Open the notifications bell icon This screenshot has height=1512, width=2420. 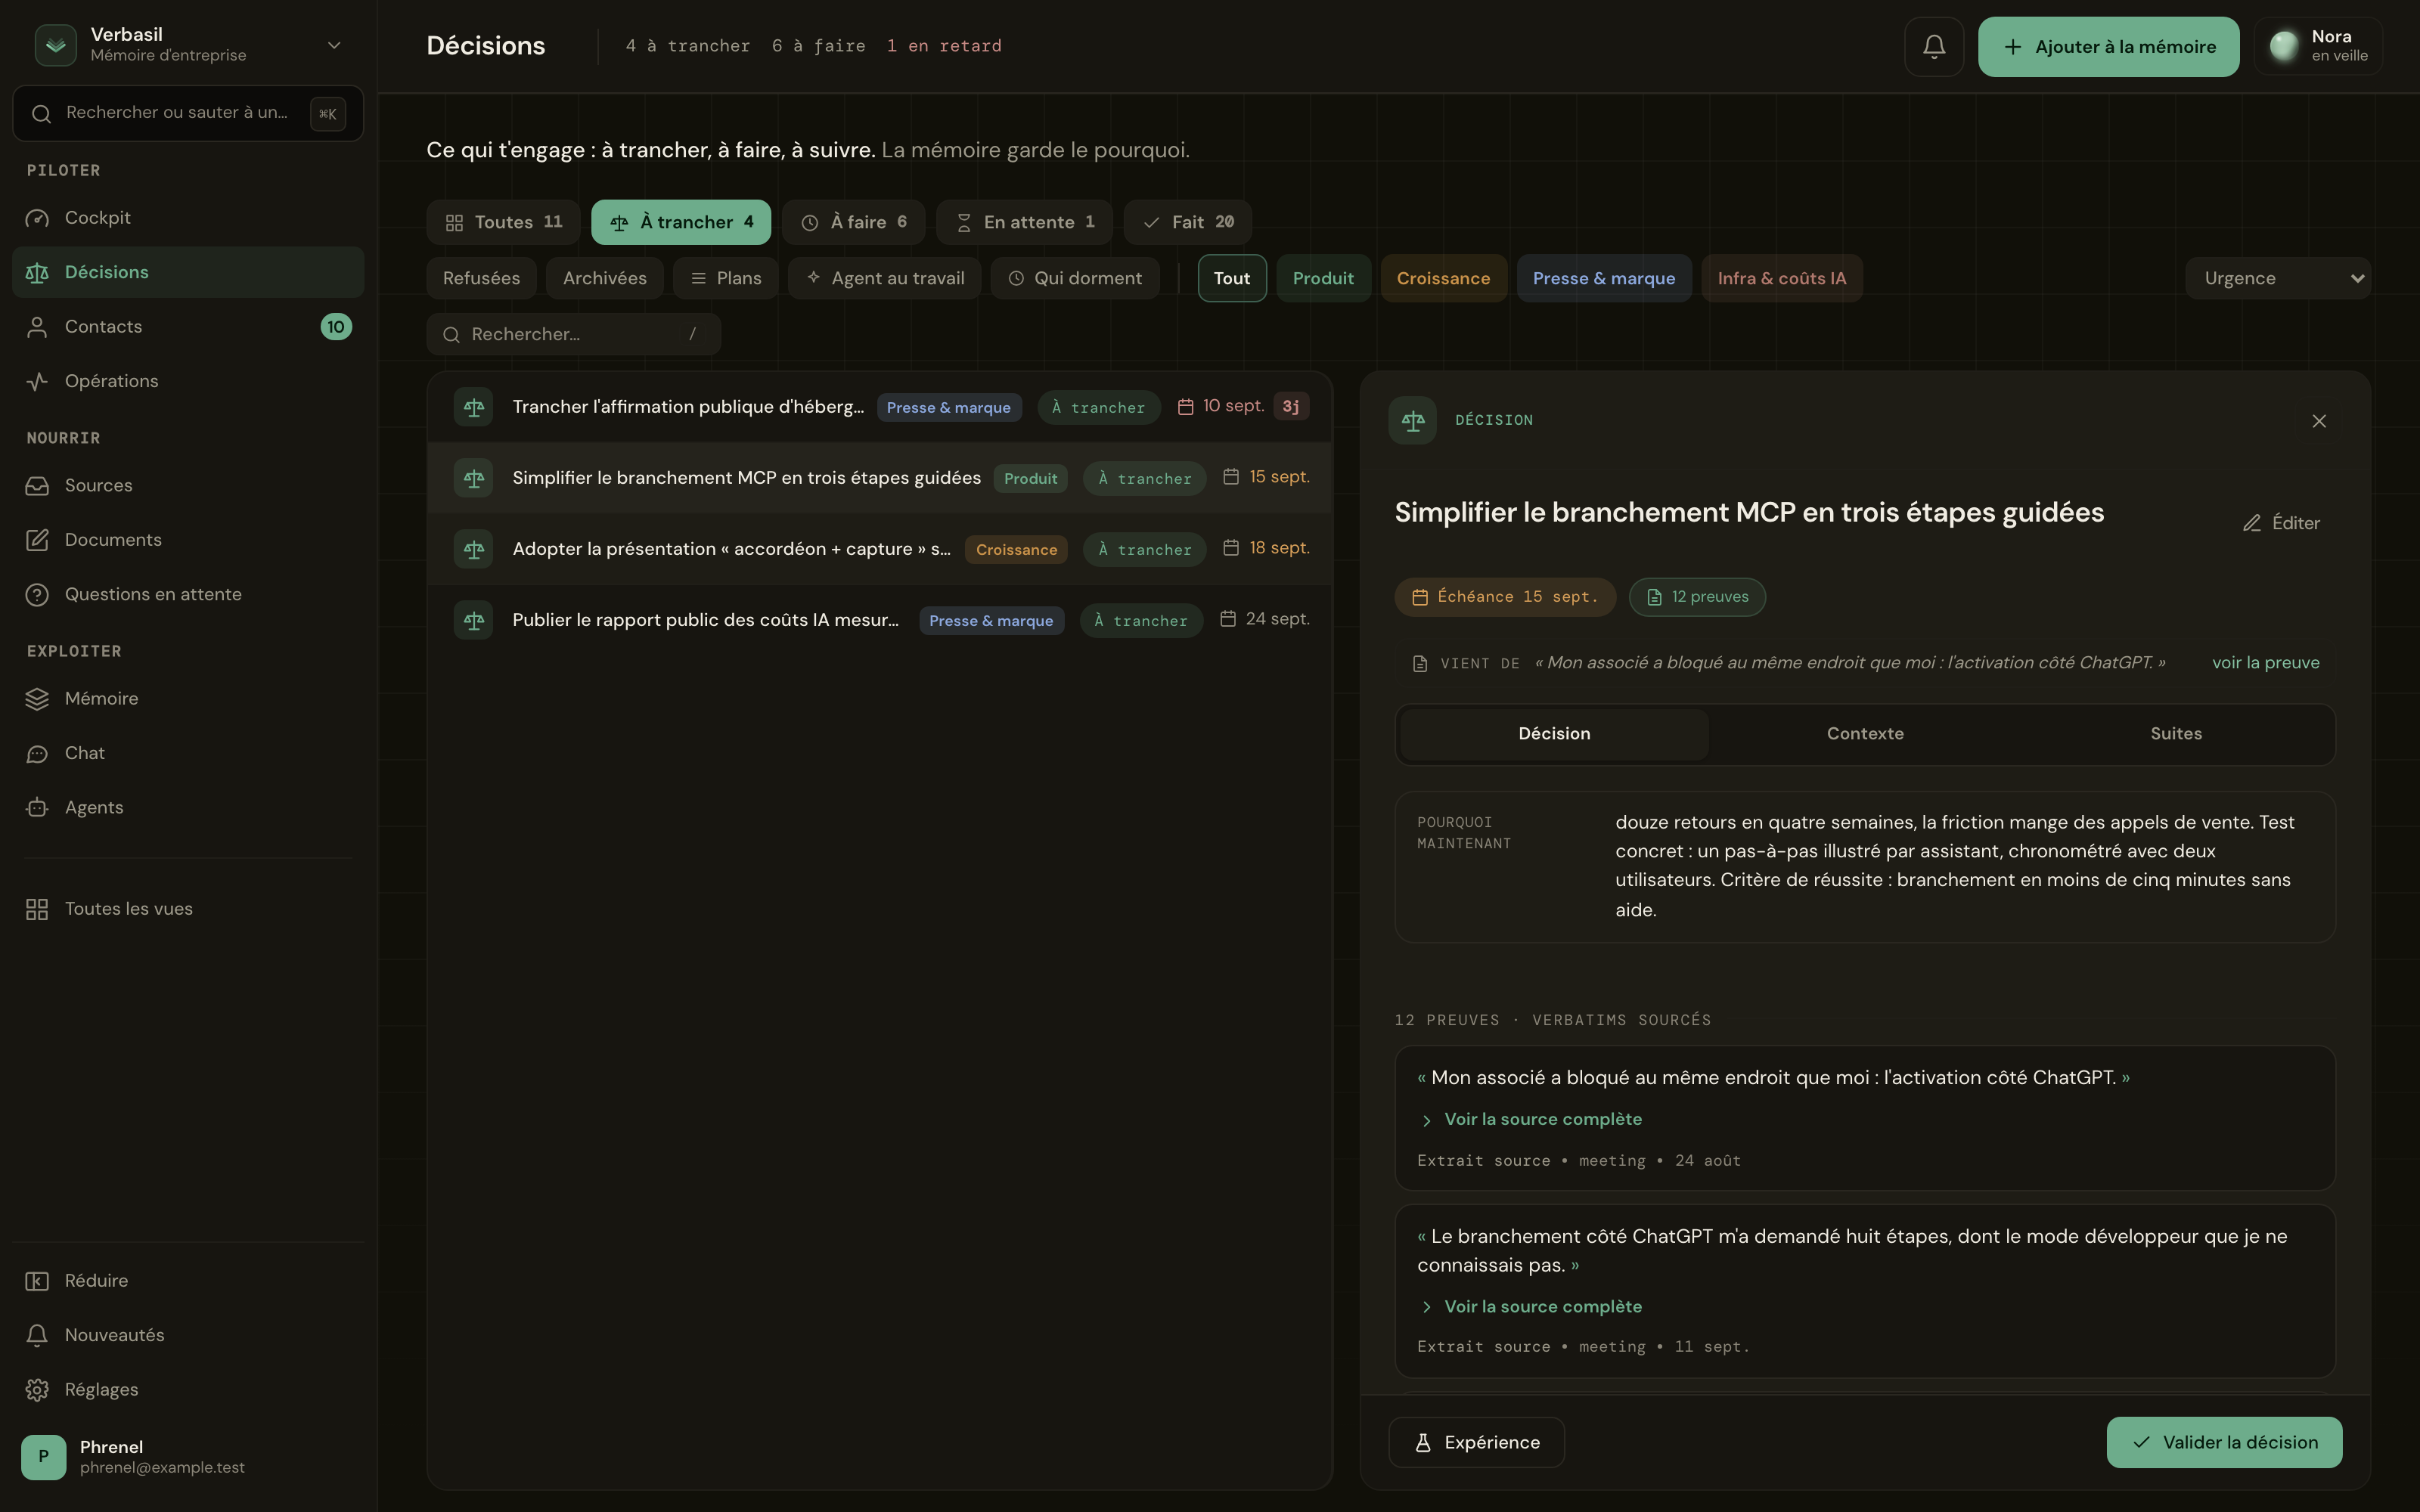(x=1933, y=46)
